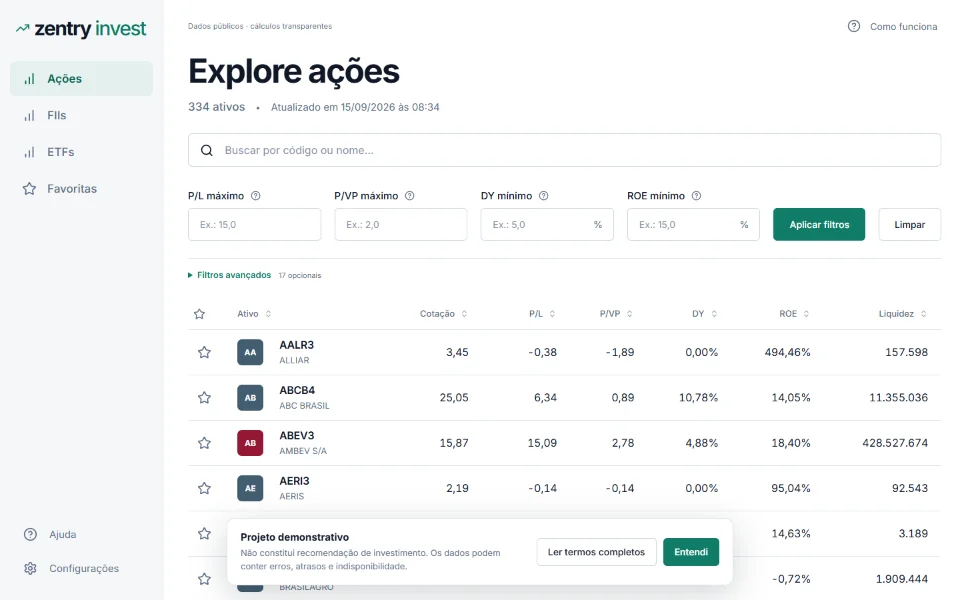Click the Limpar button

coord(910,225)
